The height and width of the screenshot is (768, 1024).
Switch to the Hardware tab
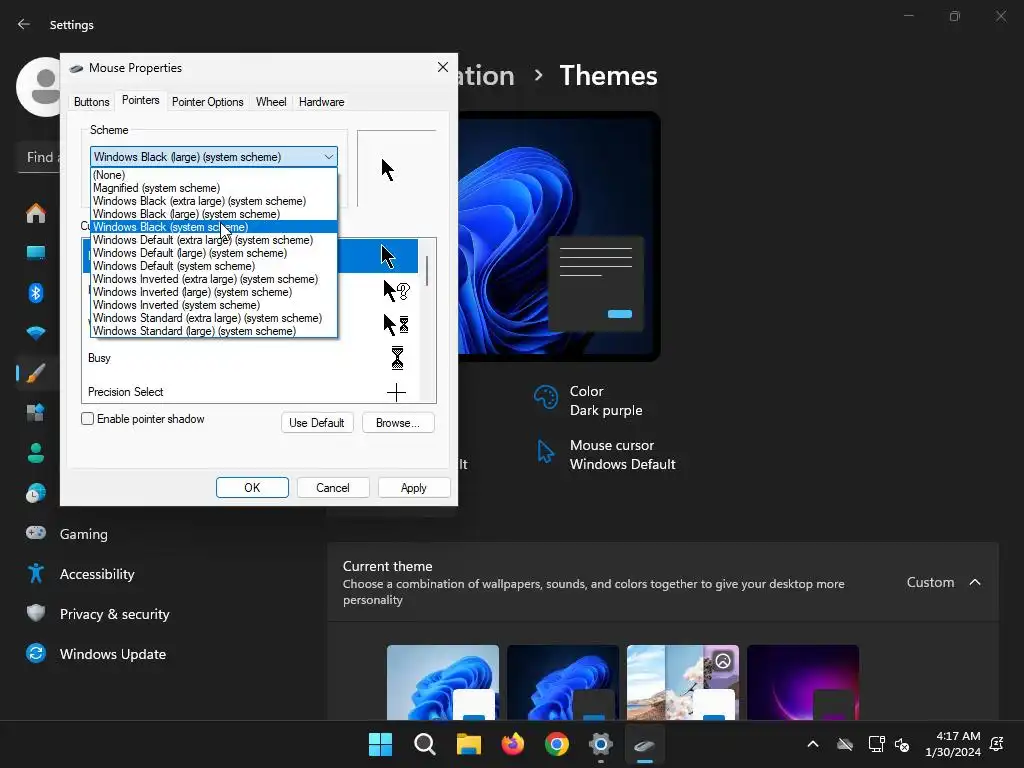[321, 102]
